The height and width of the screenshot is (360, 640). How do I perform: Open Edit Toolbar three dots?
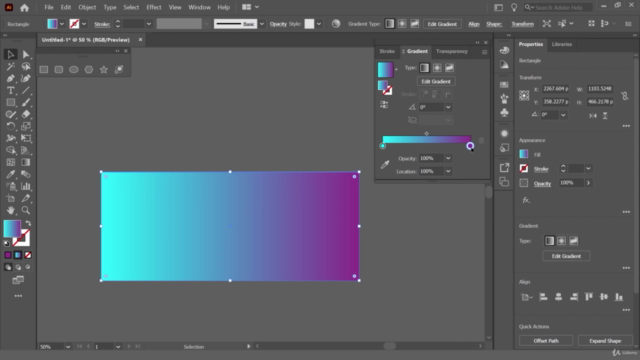[x=18, y=296]
